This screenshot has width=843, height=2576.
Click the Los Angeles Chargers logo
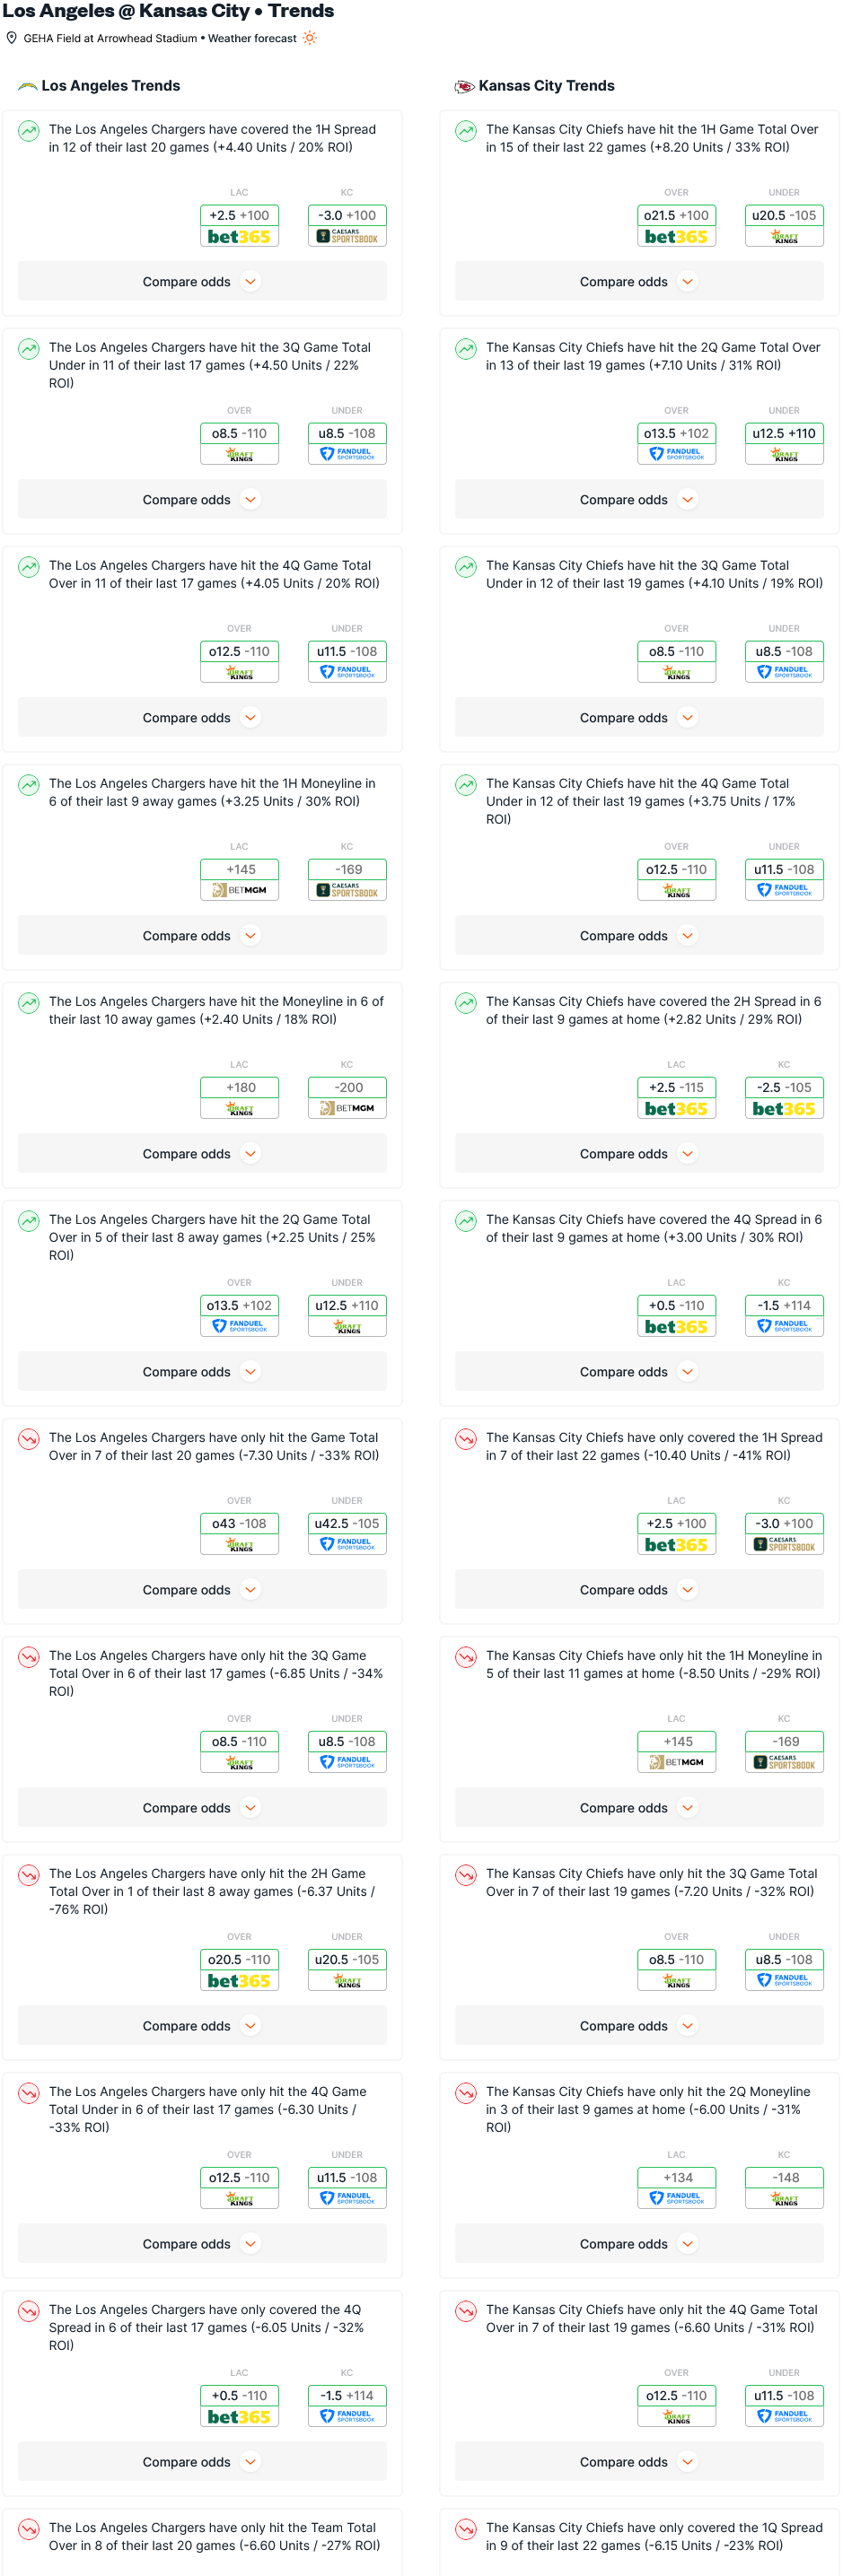(x=28, y=86)
